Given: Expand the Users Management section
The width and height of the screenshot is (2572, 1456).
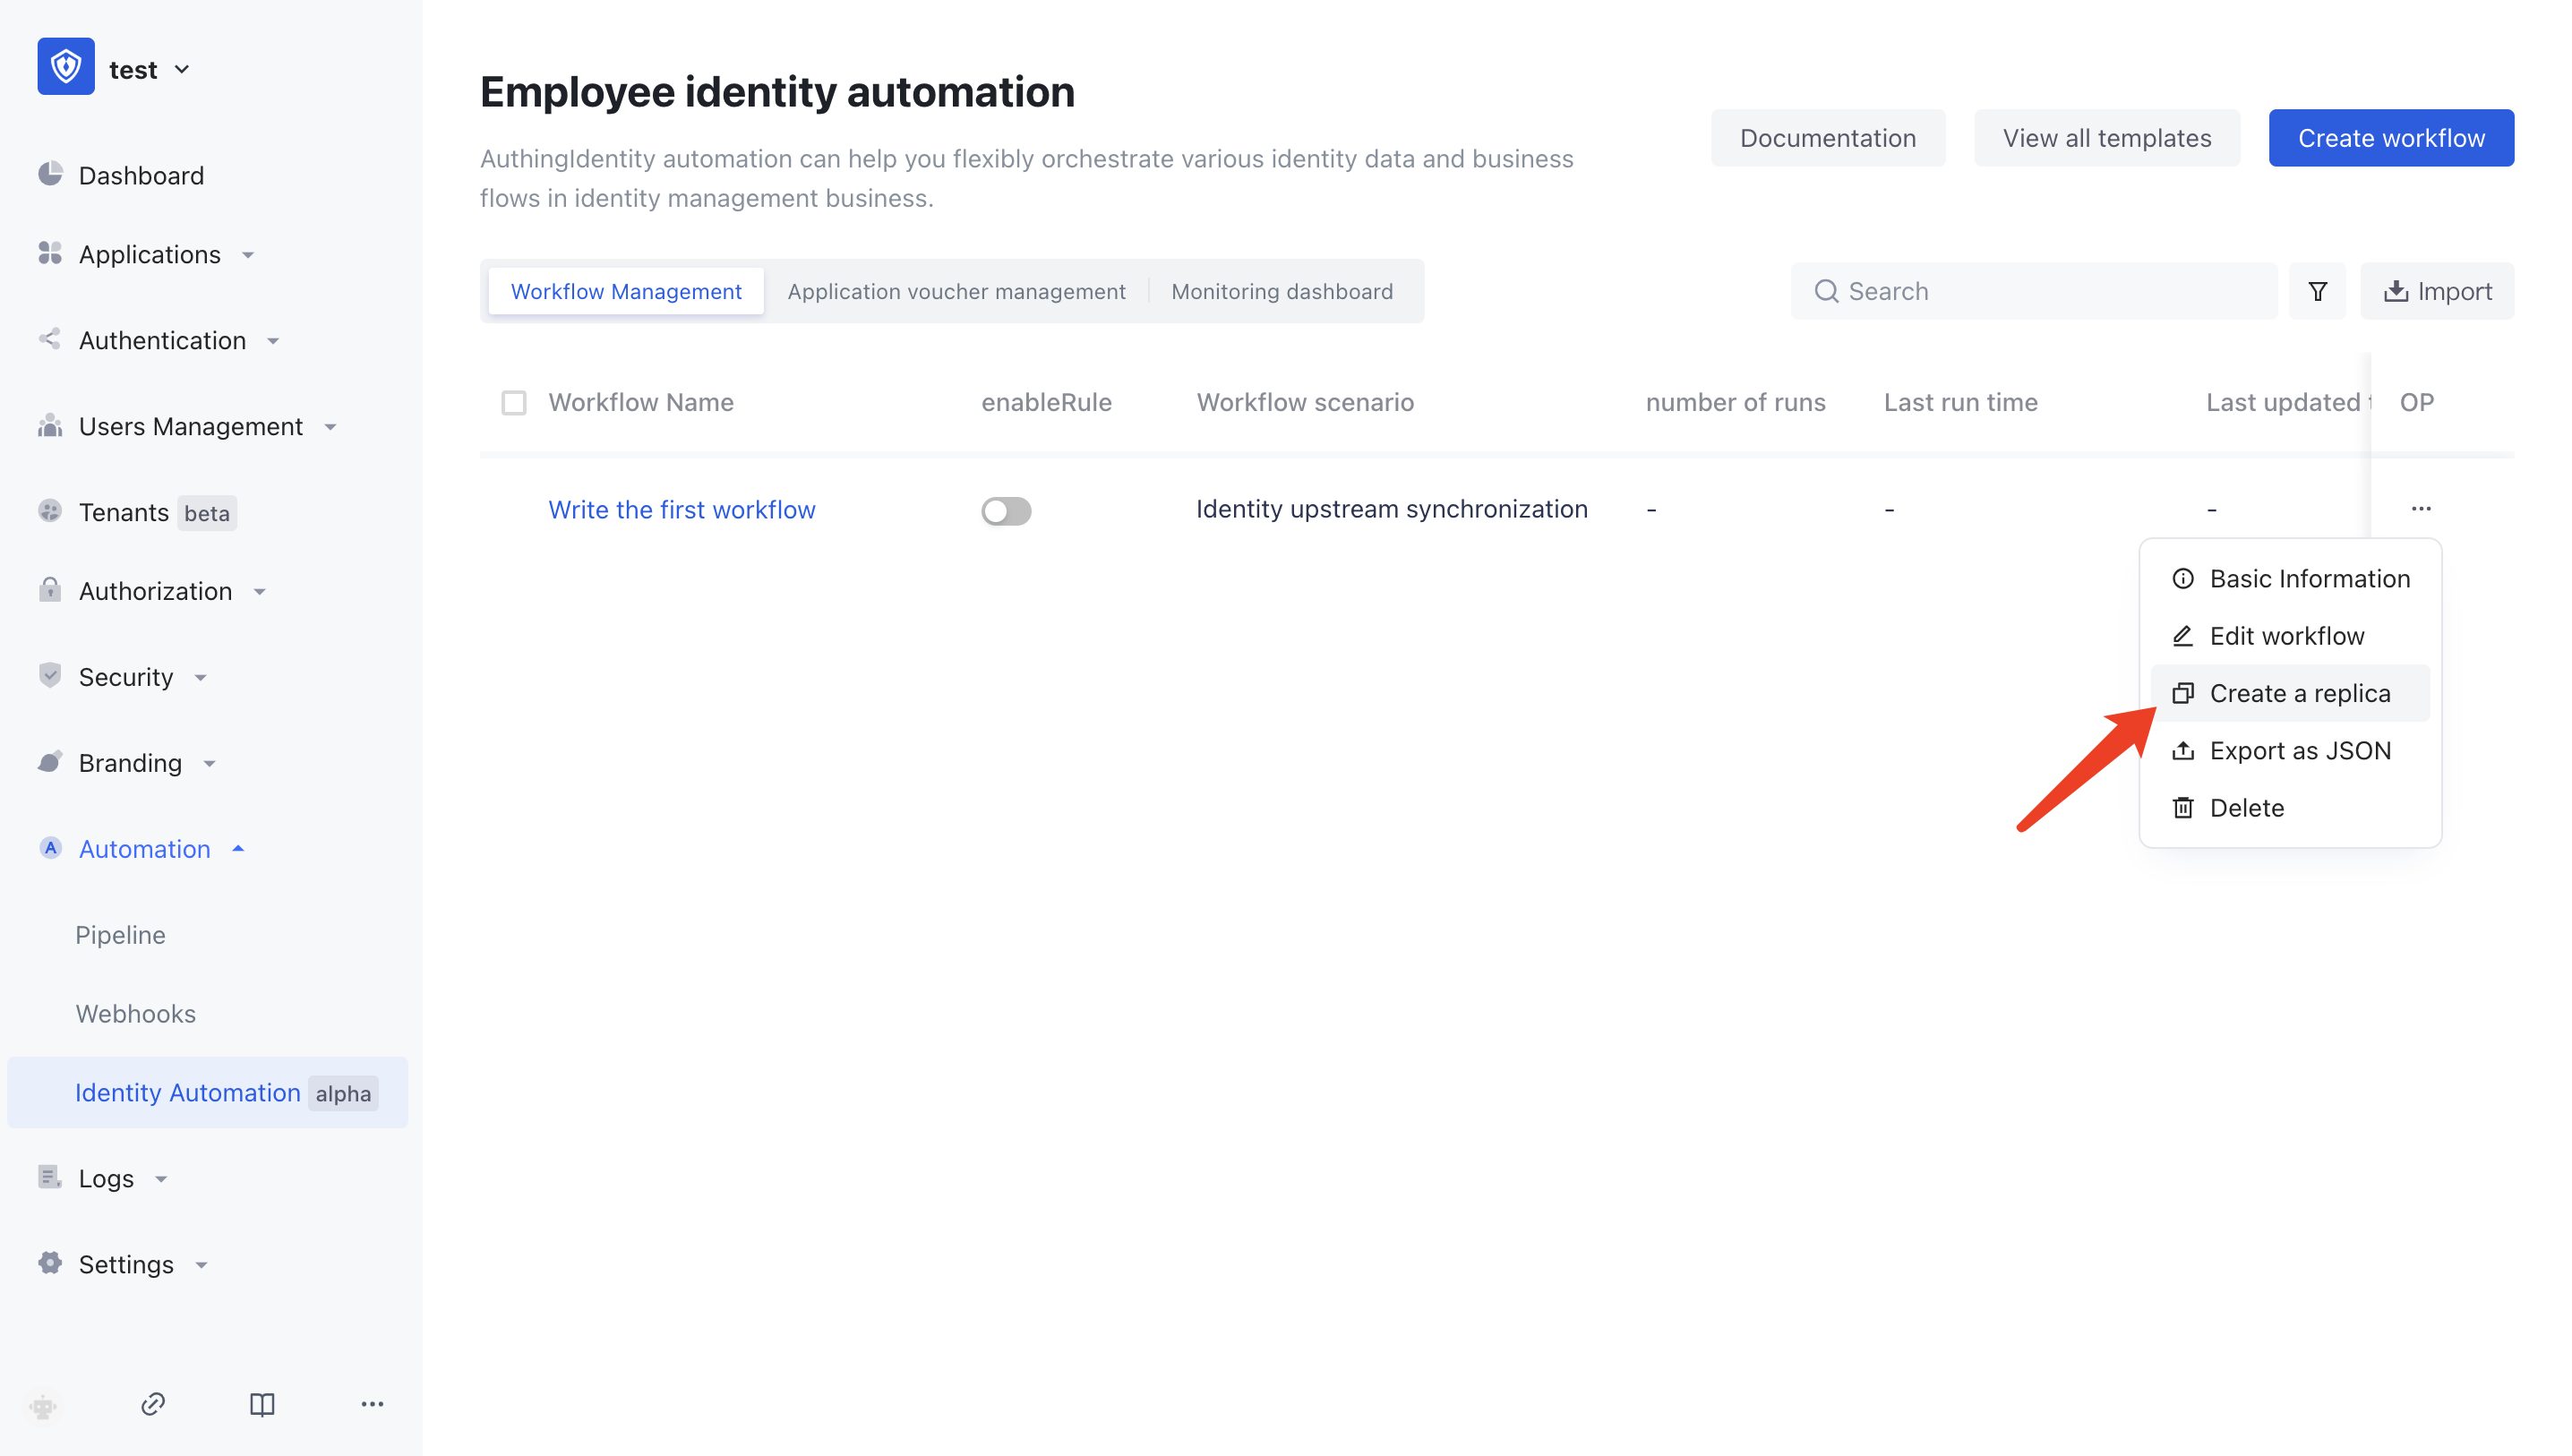Looking at the screenshot, I should click(190, 426).
